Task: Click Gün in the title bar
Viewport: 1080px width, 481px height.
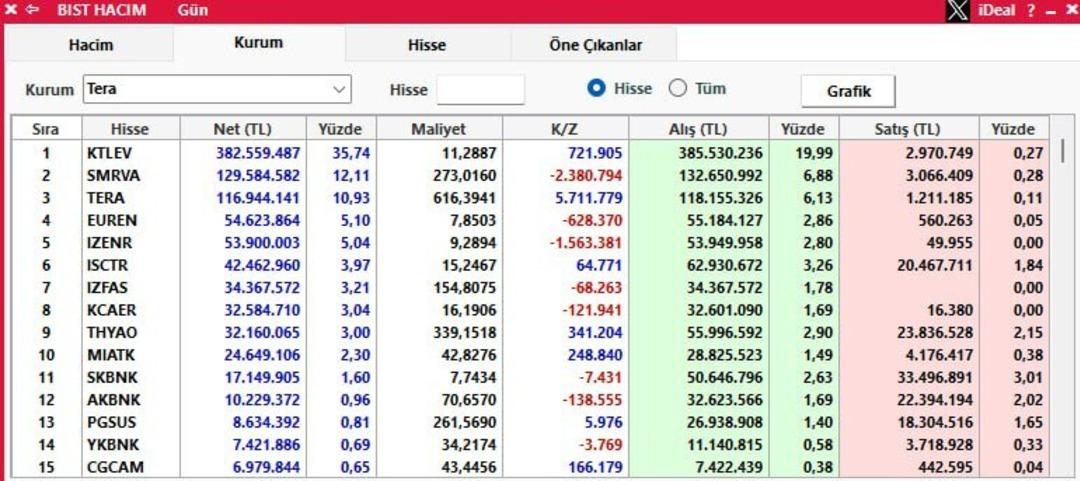Action: coord(193,10)
